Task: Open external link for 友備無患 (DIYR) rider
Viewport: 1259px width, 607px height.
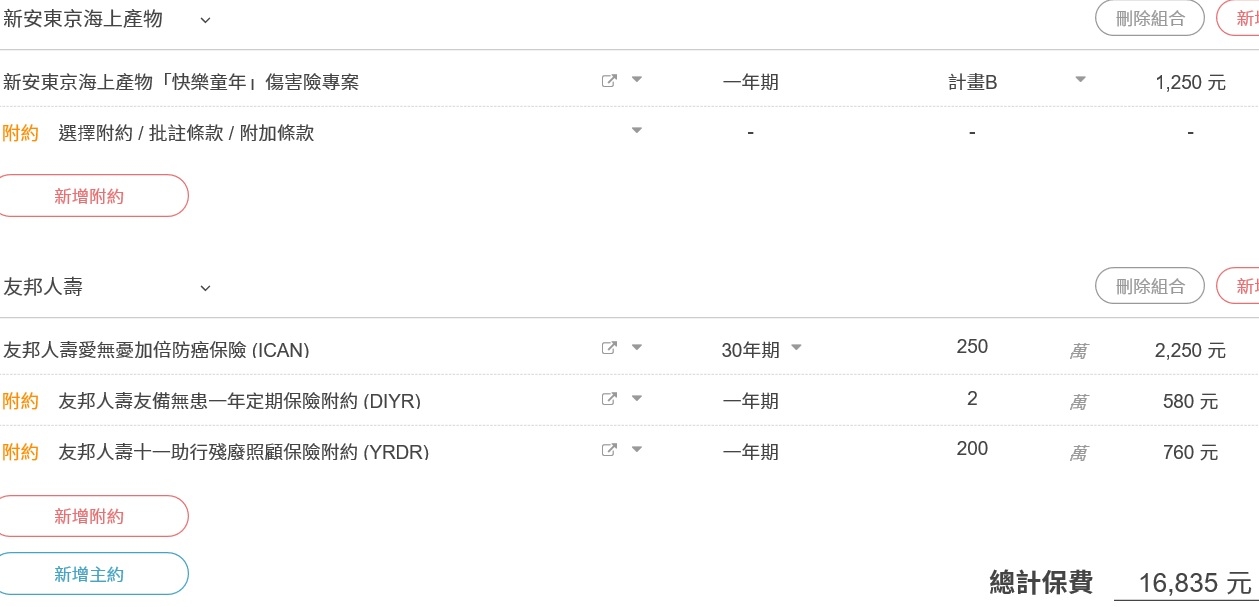Action: [609, 399]
